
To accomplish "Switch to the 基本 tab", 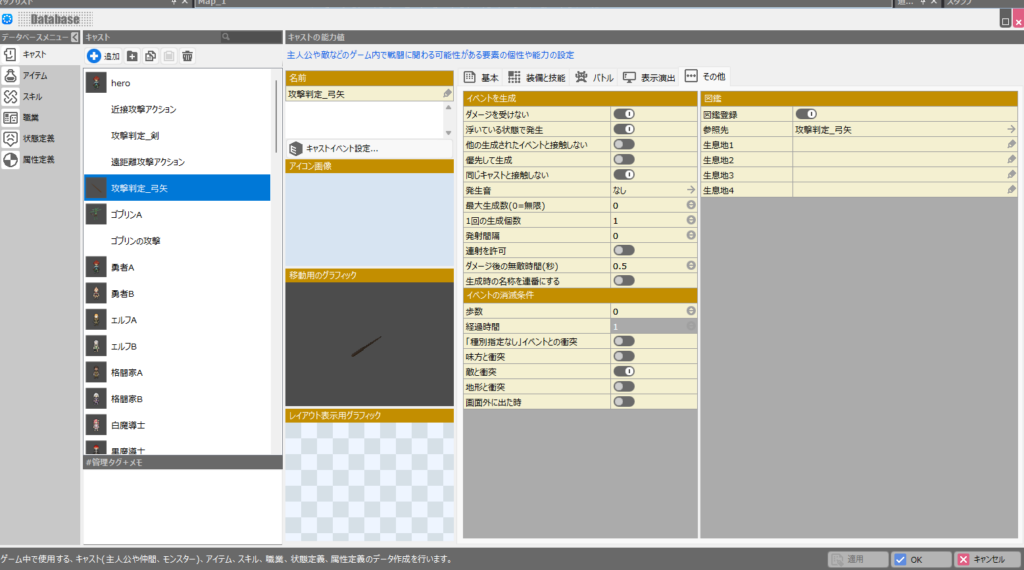I will click(x=481, y=77).
